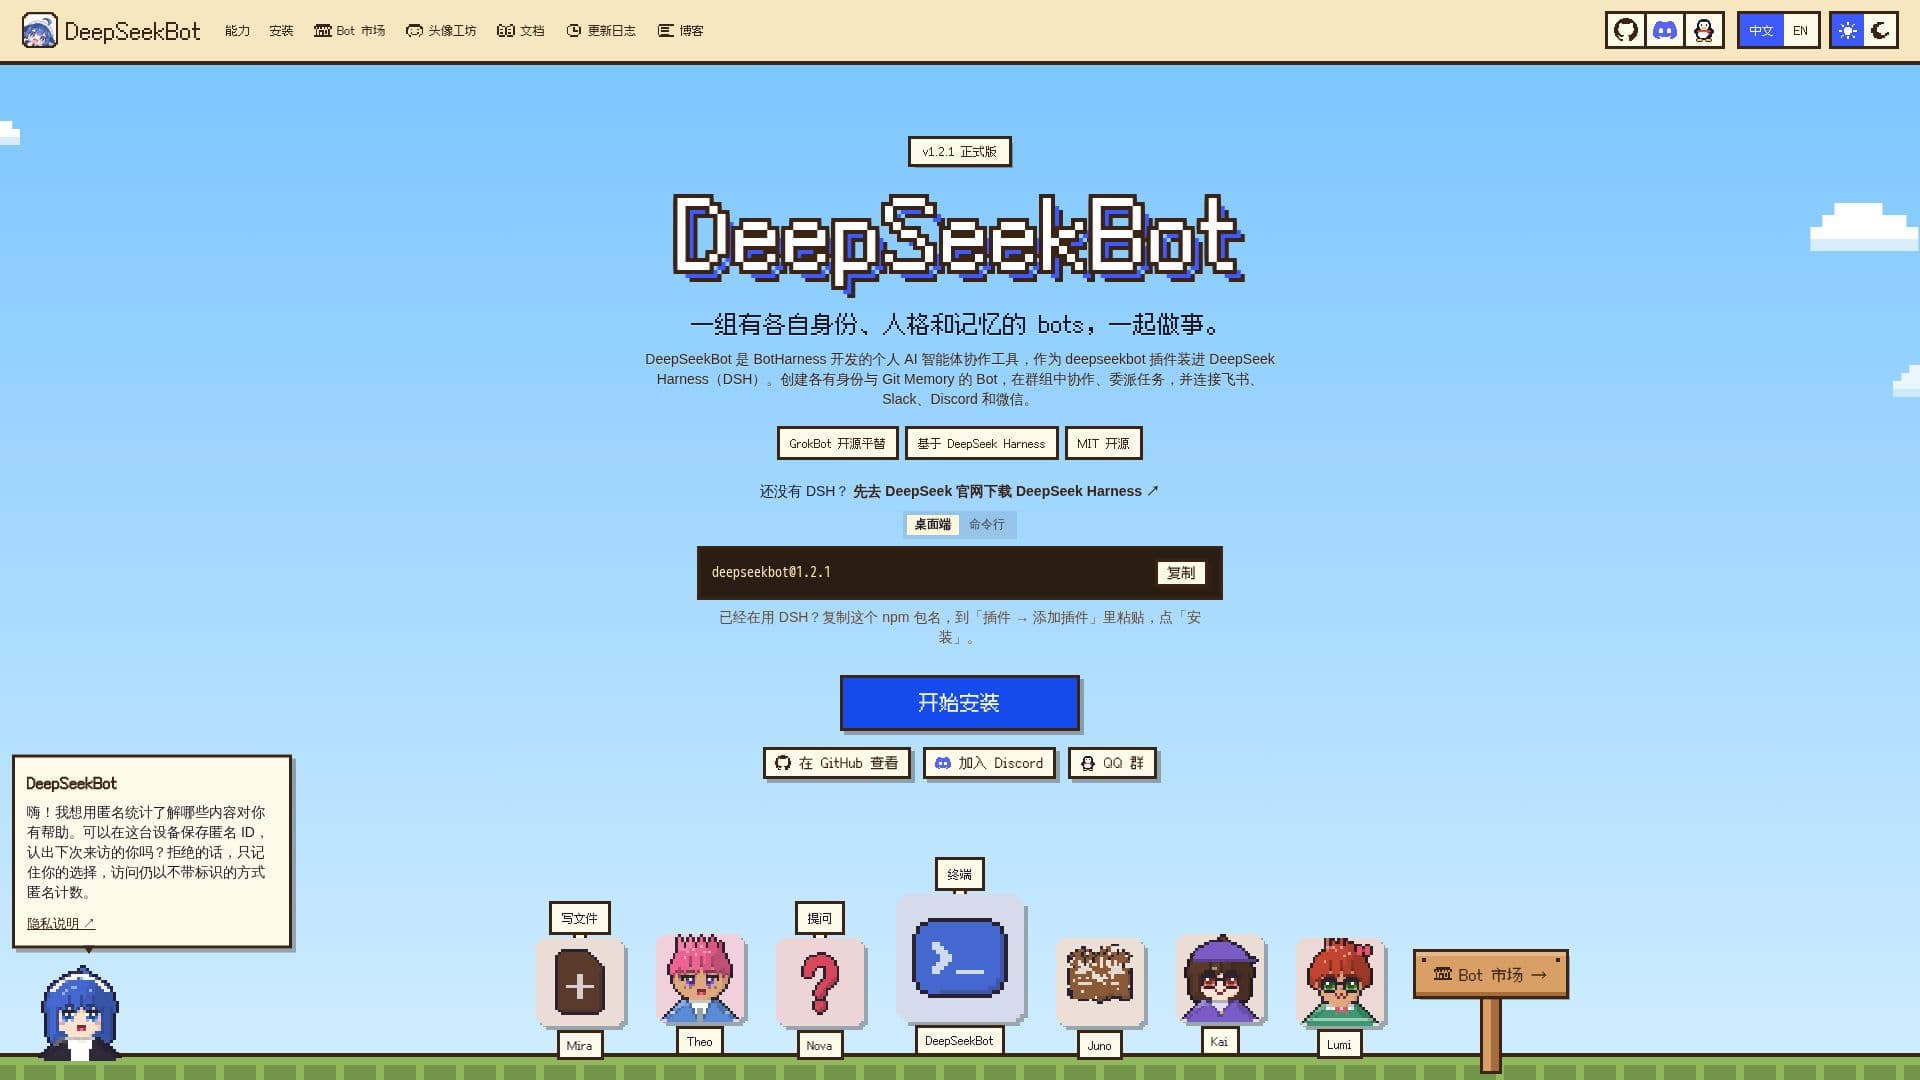Switch language to EN
The height and width of the screenshot is (1080, 1920).
point(1800,31)
